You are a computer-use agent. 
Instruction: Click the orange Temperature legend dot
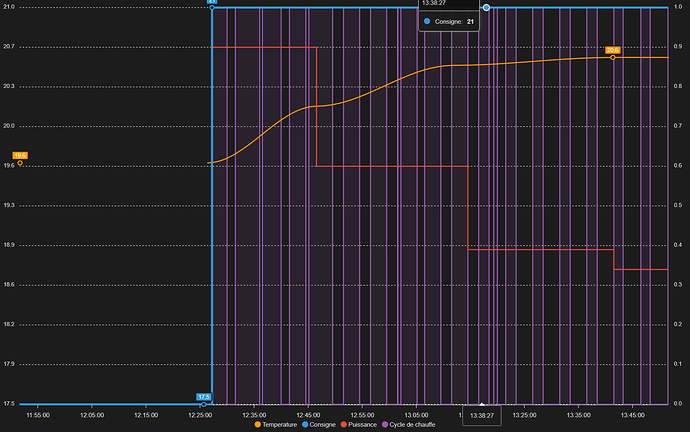[x=258, y=426]
